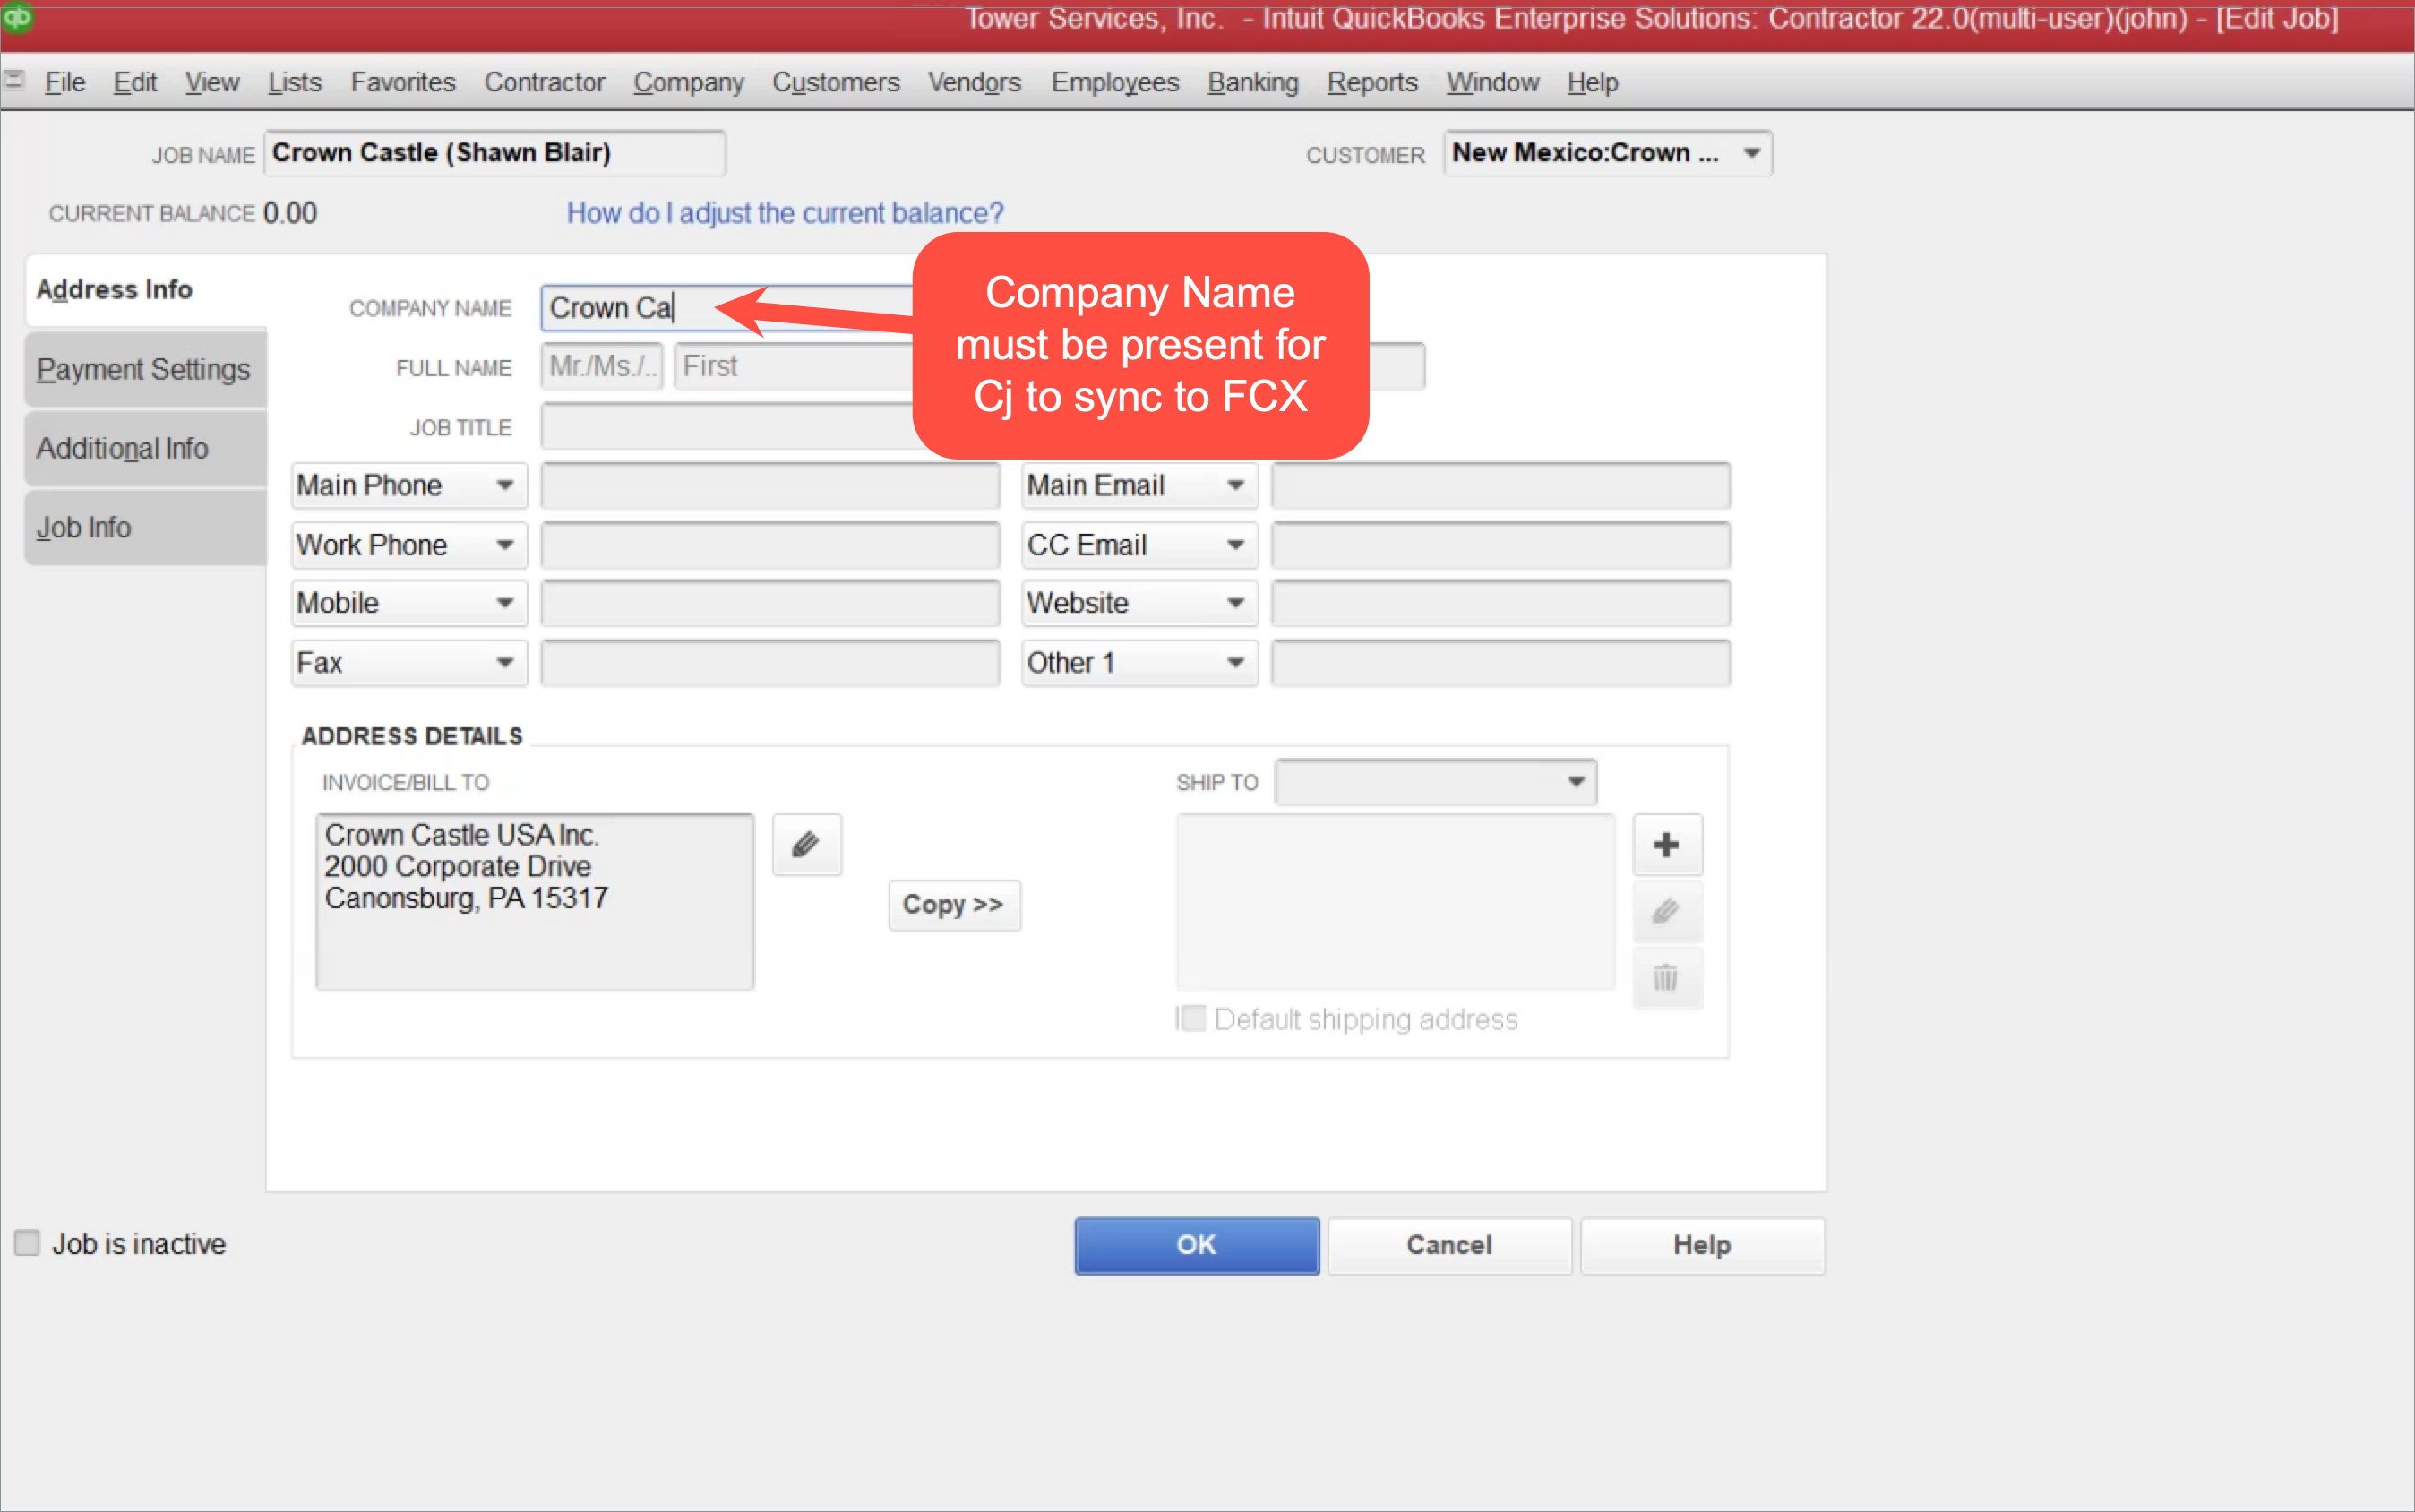The image size is (2415, 1512).
Task: Add a new Ship To address
Action: [1666, 845]
